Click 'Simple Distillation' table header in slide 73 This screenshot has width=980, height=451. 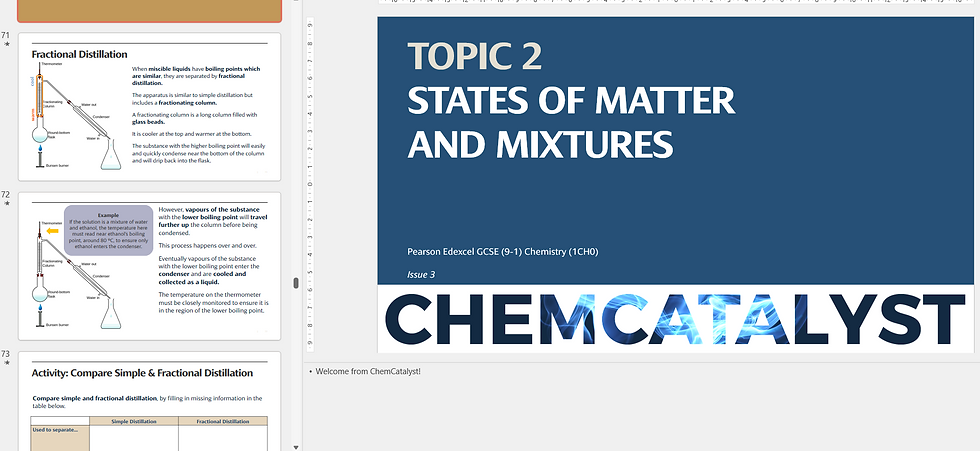click(x=134, y=421)
